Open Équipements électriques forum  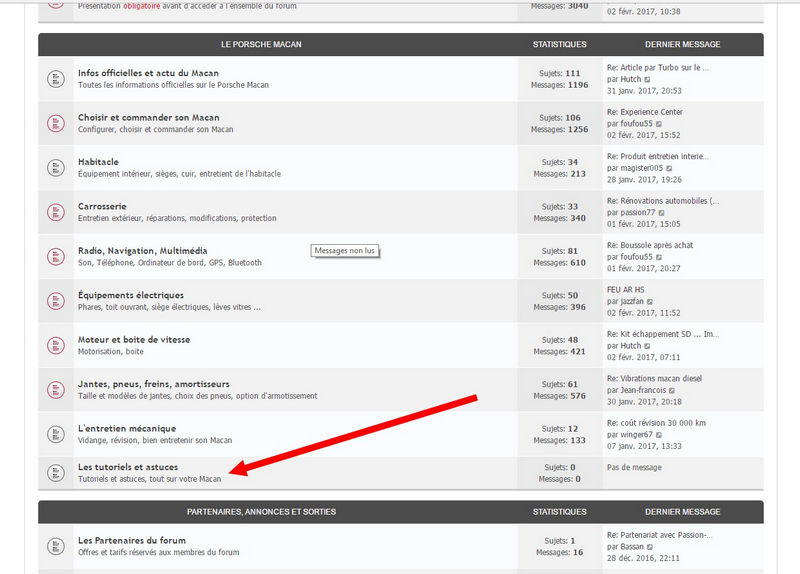tap(131, 295)
